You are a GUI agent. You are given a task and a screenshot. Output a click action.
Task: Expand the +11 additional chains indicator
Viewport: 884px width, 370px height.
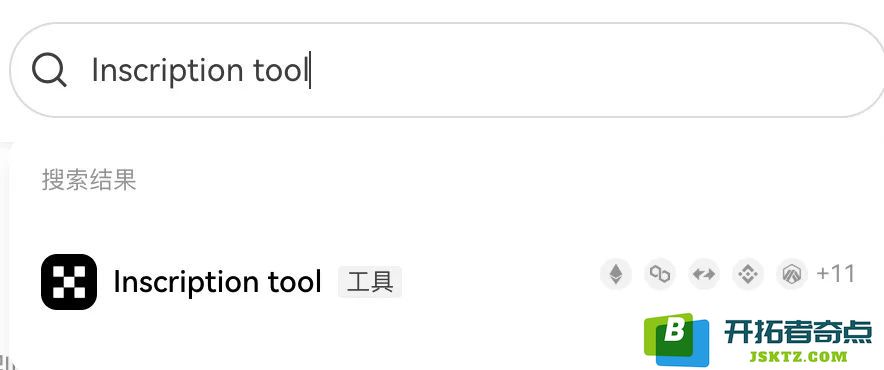(836, 274)
